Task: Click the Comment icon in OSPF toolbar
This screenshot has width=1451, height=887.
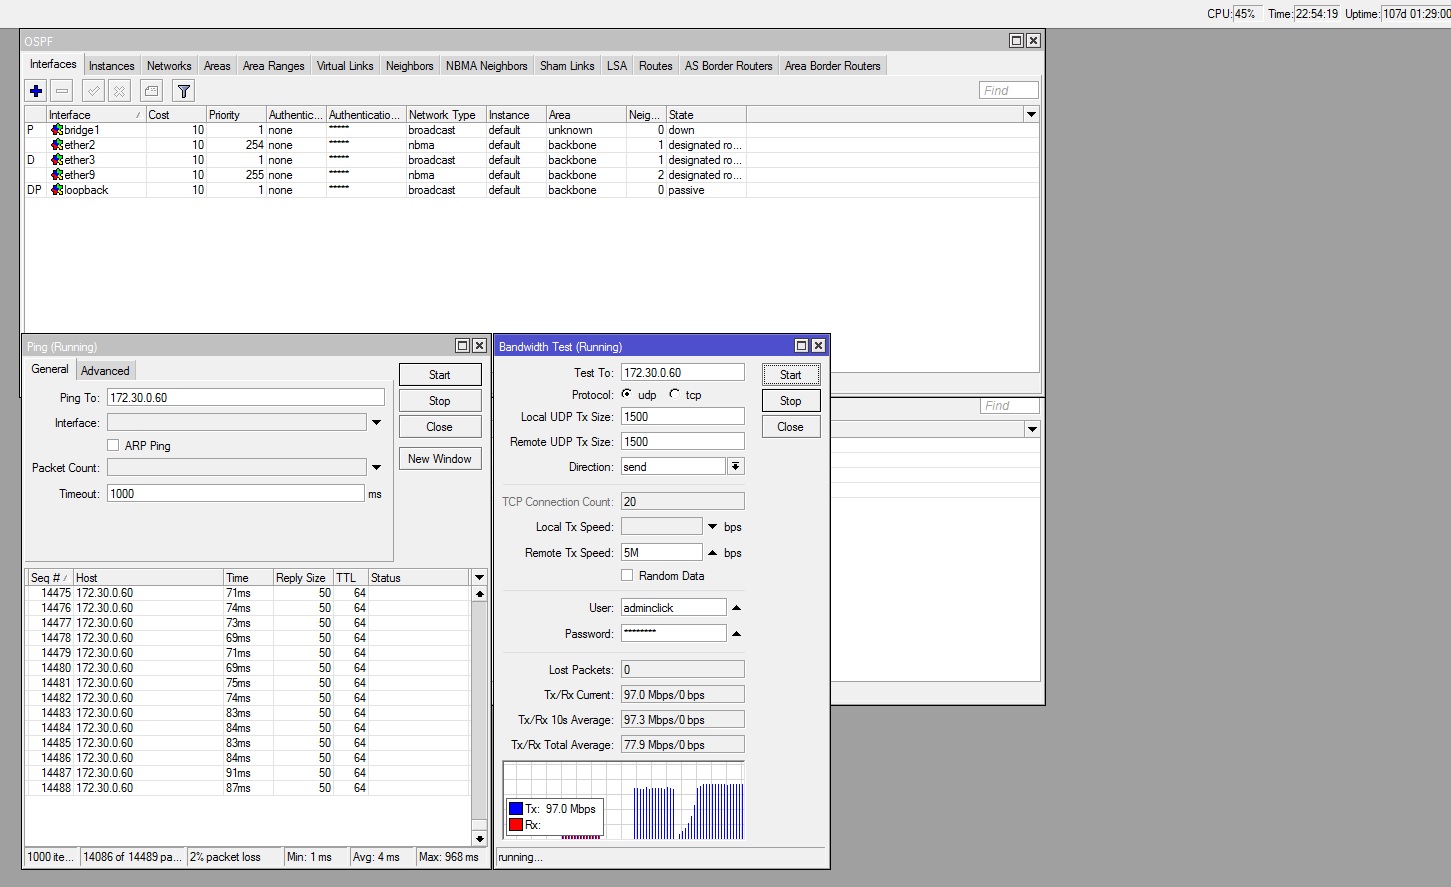Action: pyautogui.click(x=151, y=91)
